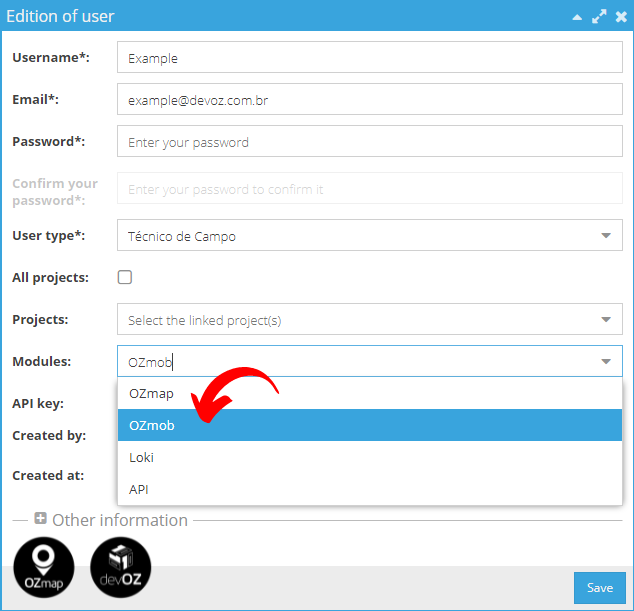Choose API in the modules list
This screenshot has height=611, width=634.
coord(370,489)
